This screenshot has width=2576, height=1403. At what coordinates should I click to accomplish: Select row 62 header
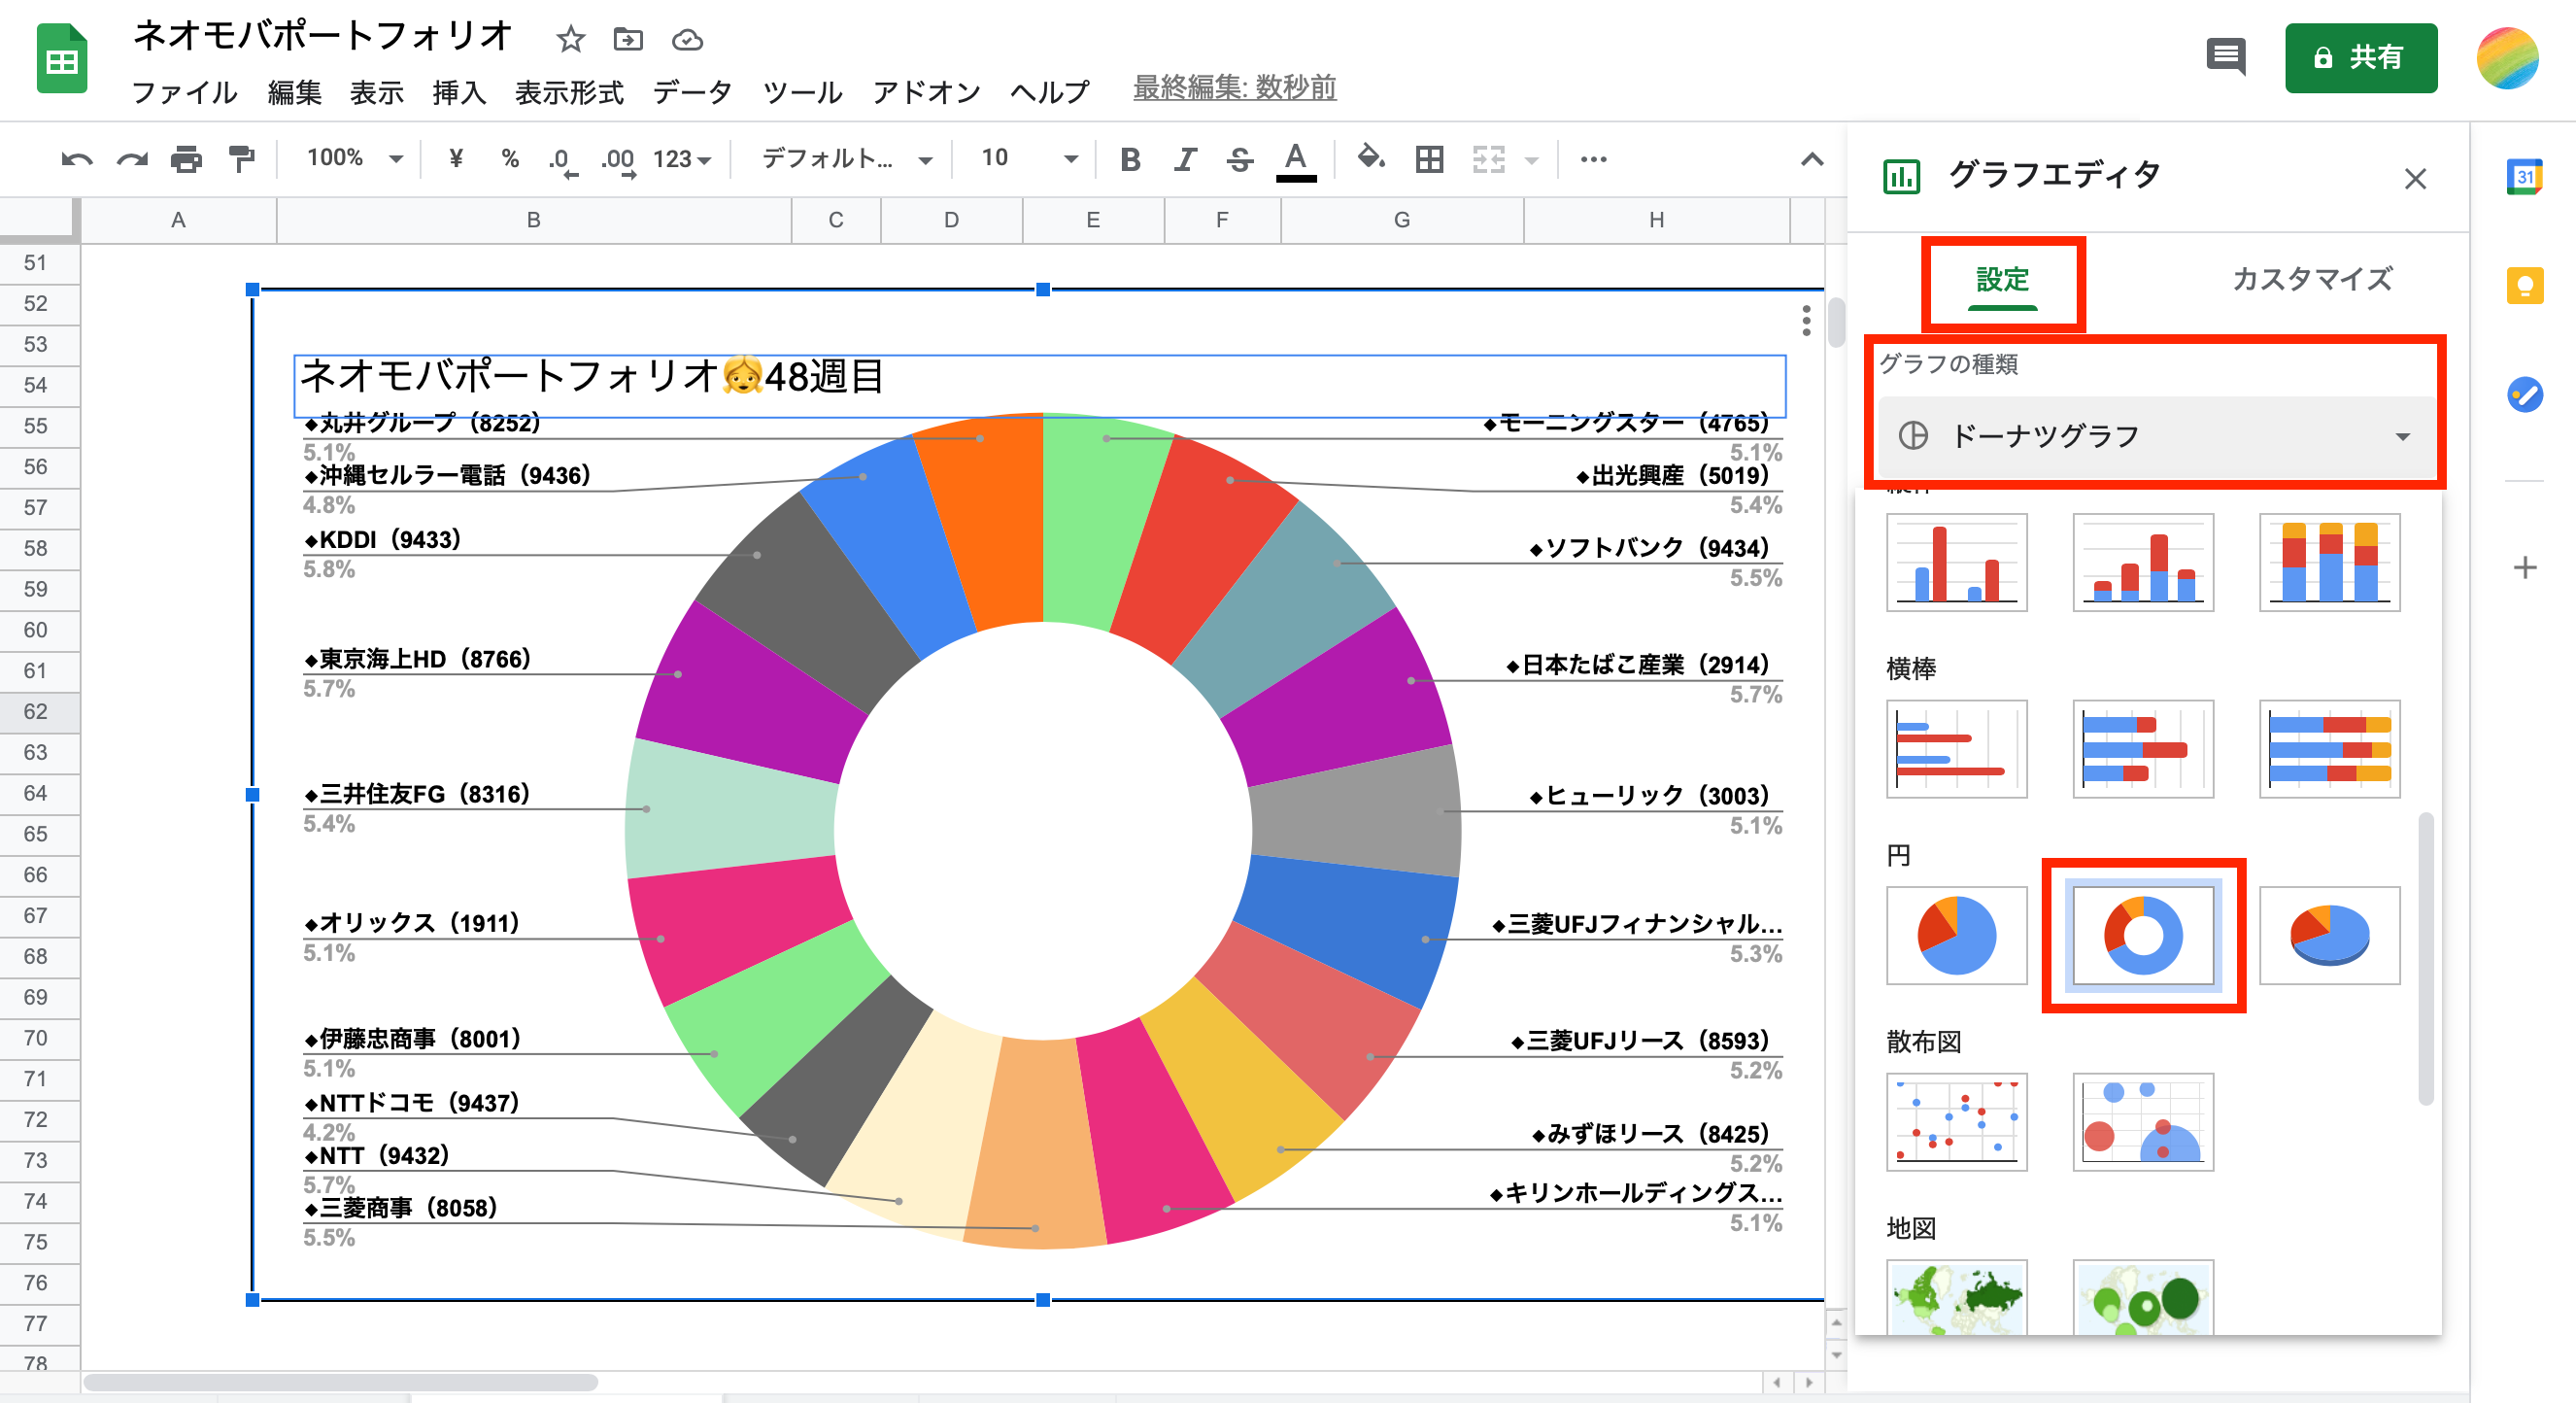pos(38,711)
